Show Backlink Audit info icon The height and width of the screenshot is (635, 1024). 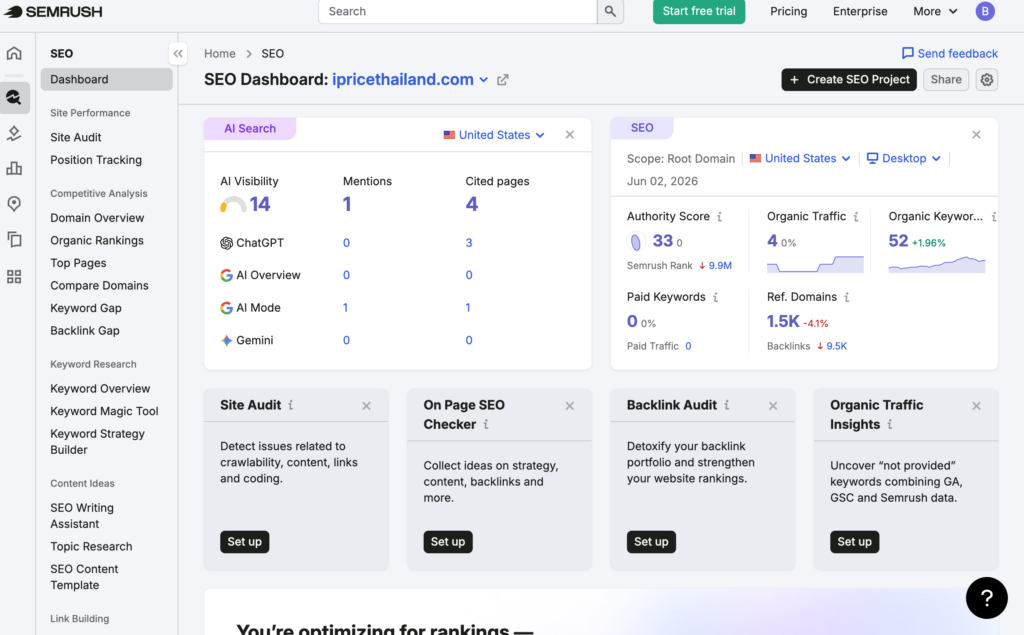[x=727, y=405]
